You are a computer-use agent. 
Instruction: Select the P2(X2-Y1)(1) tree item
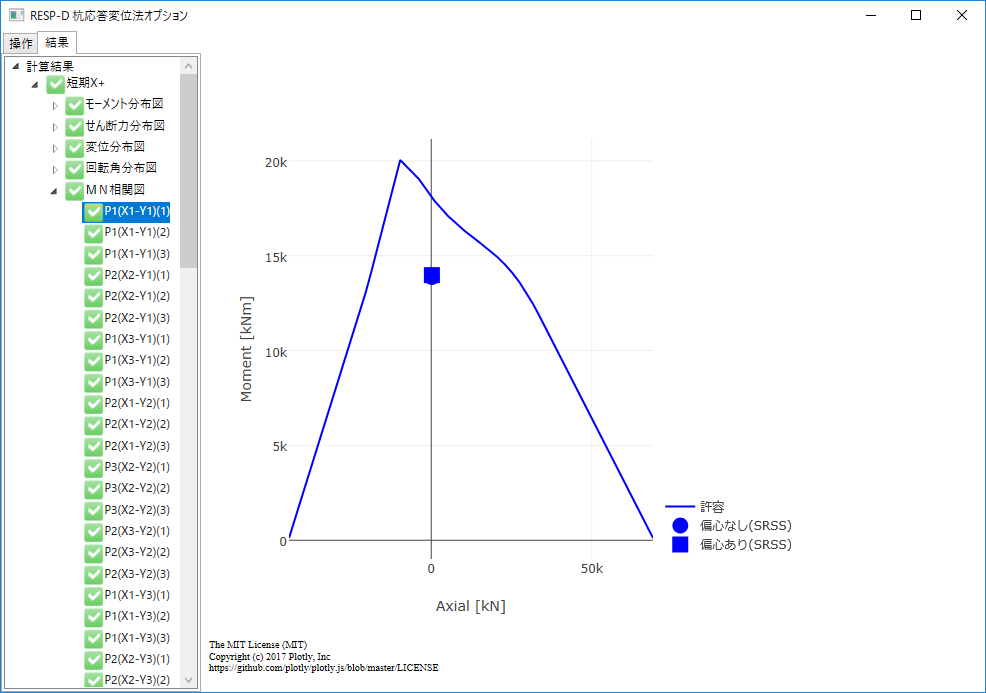137,275
